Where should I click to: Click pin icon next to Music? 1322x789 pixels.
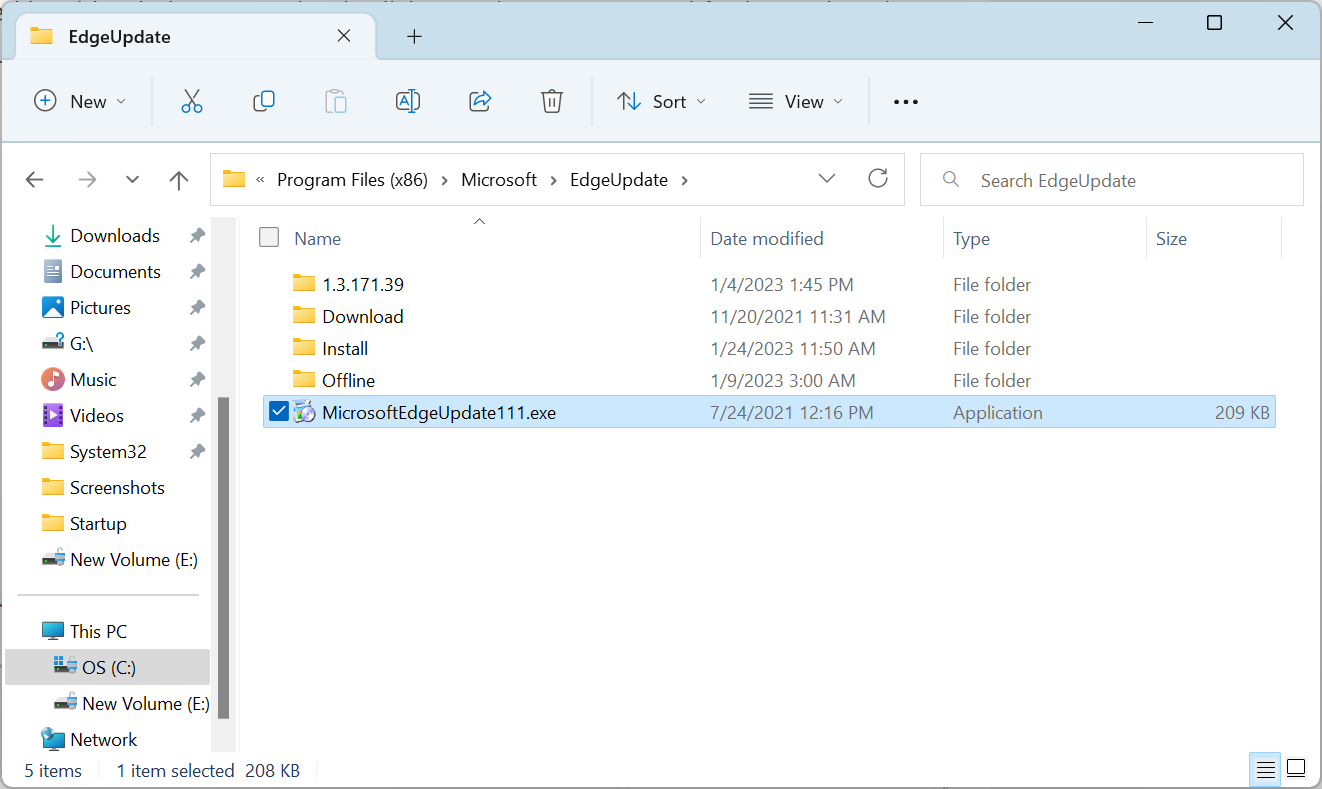(x=197, y=380)
